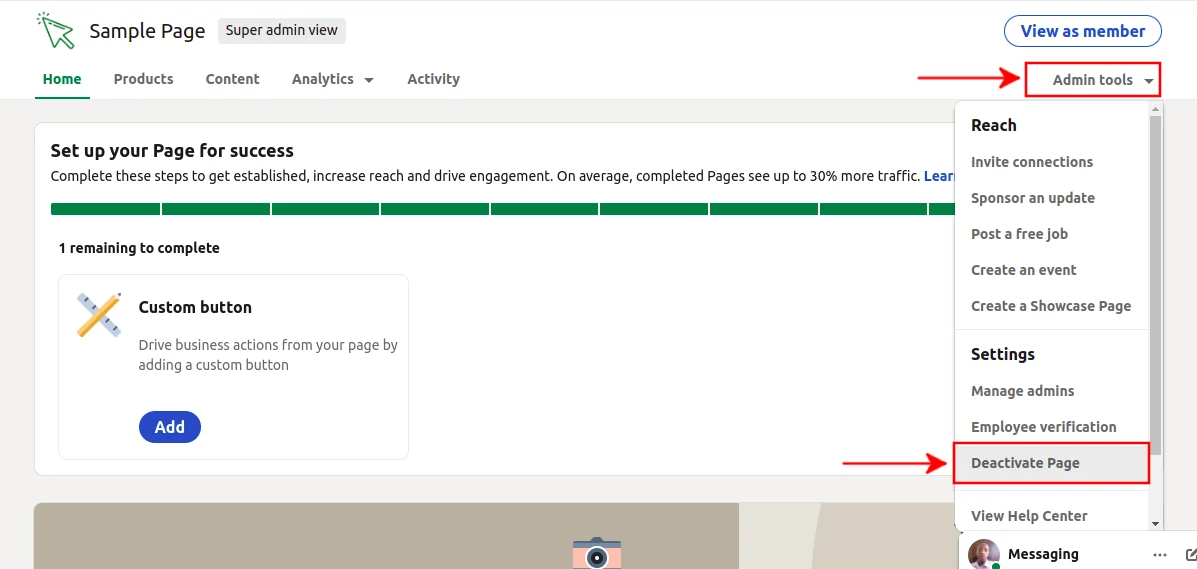Click the menu scrollbar down arrow
The image size is (1197, 569).
[1155, 524]
